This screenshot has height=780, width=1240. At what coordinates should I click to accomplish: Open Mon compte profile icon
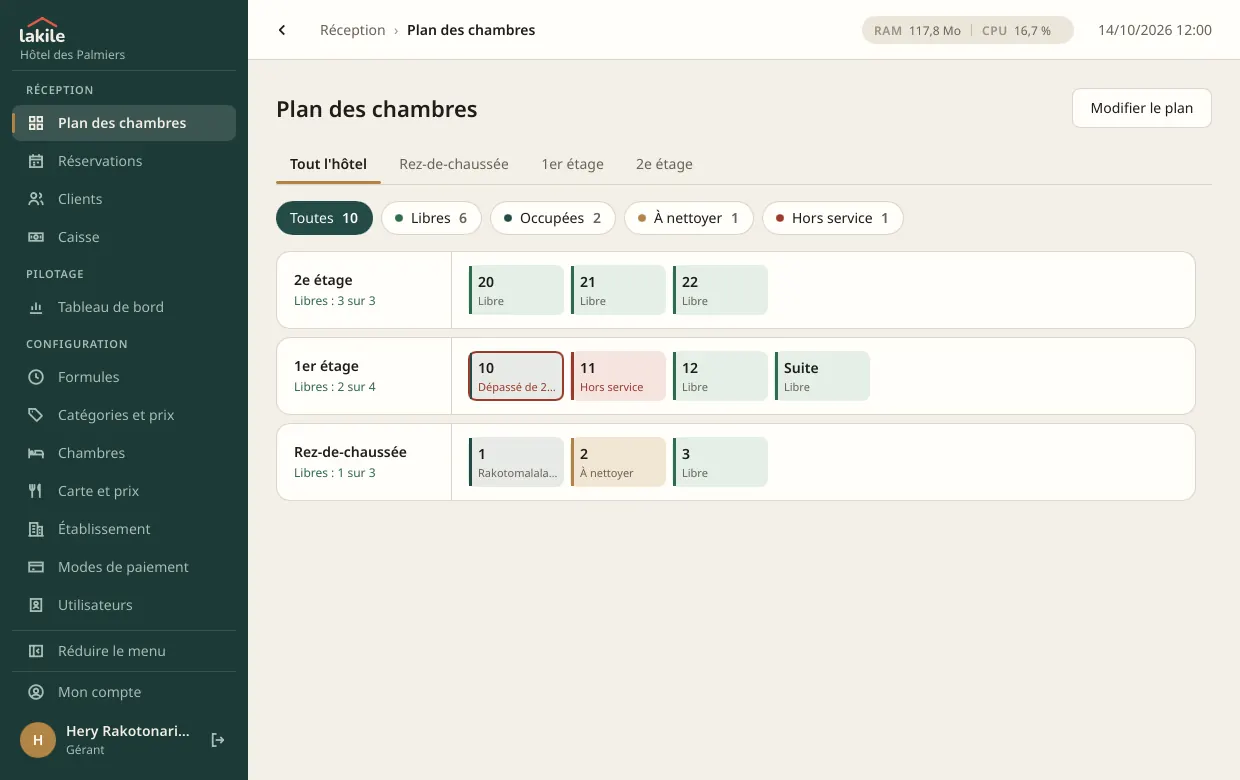[x=36, y=692]
